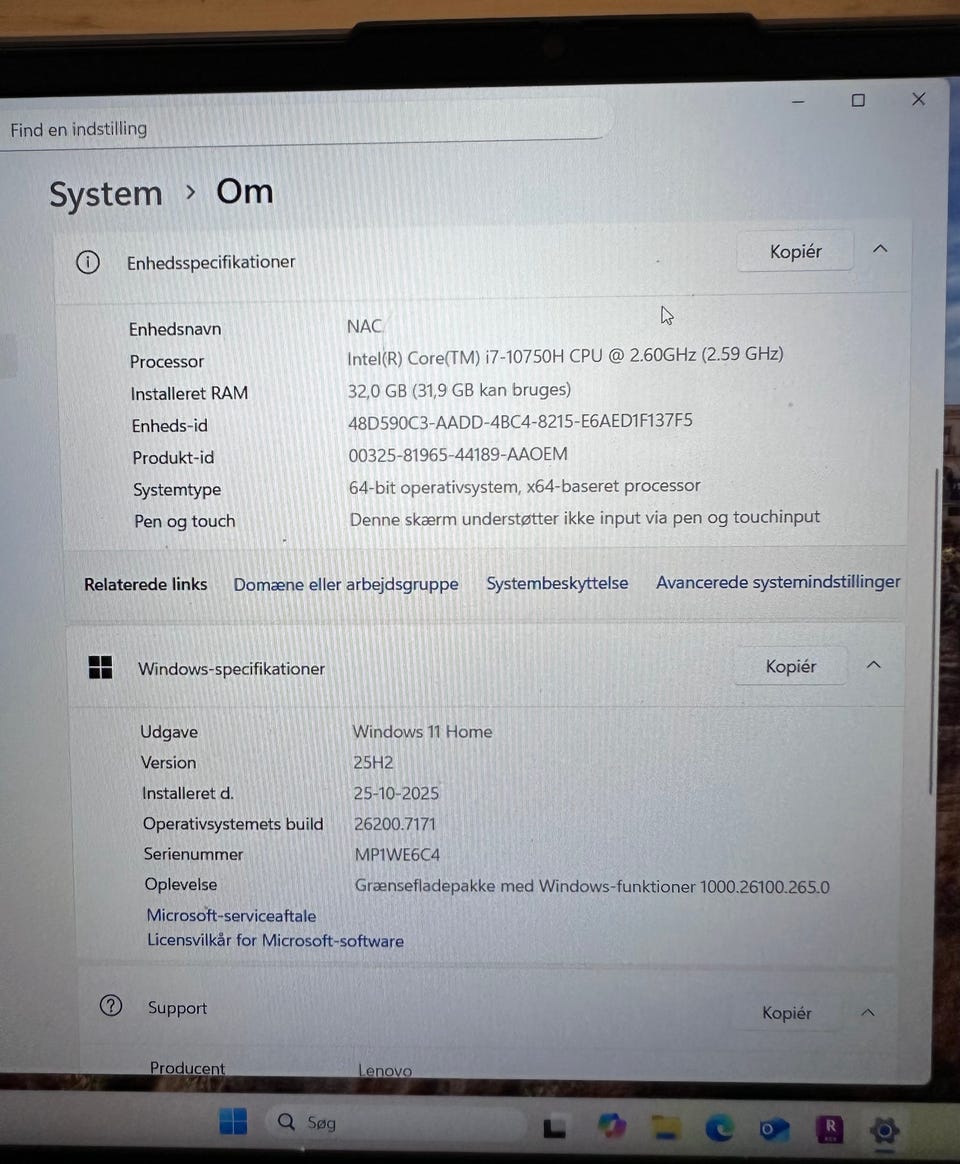The width and height of the screenshot is (960, 1164).
Task: Select the device name NAC
Action: click(365, 326)
